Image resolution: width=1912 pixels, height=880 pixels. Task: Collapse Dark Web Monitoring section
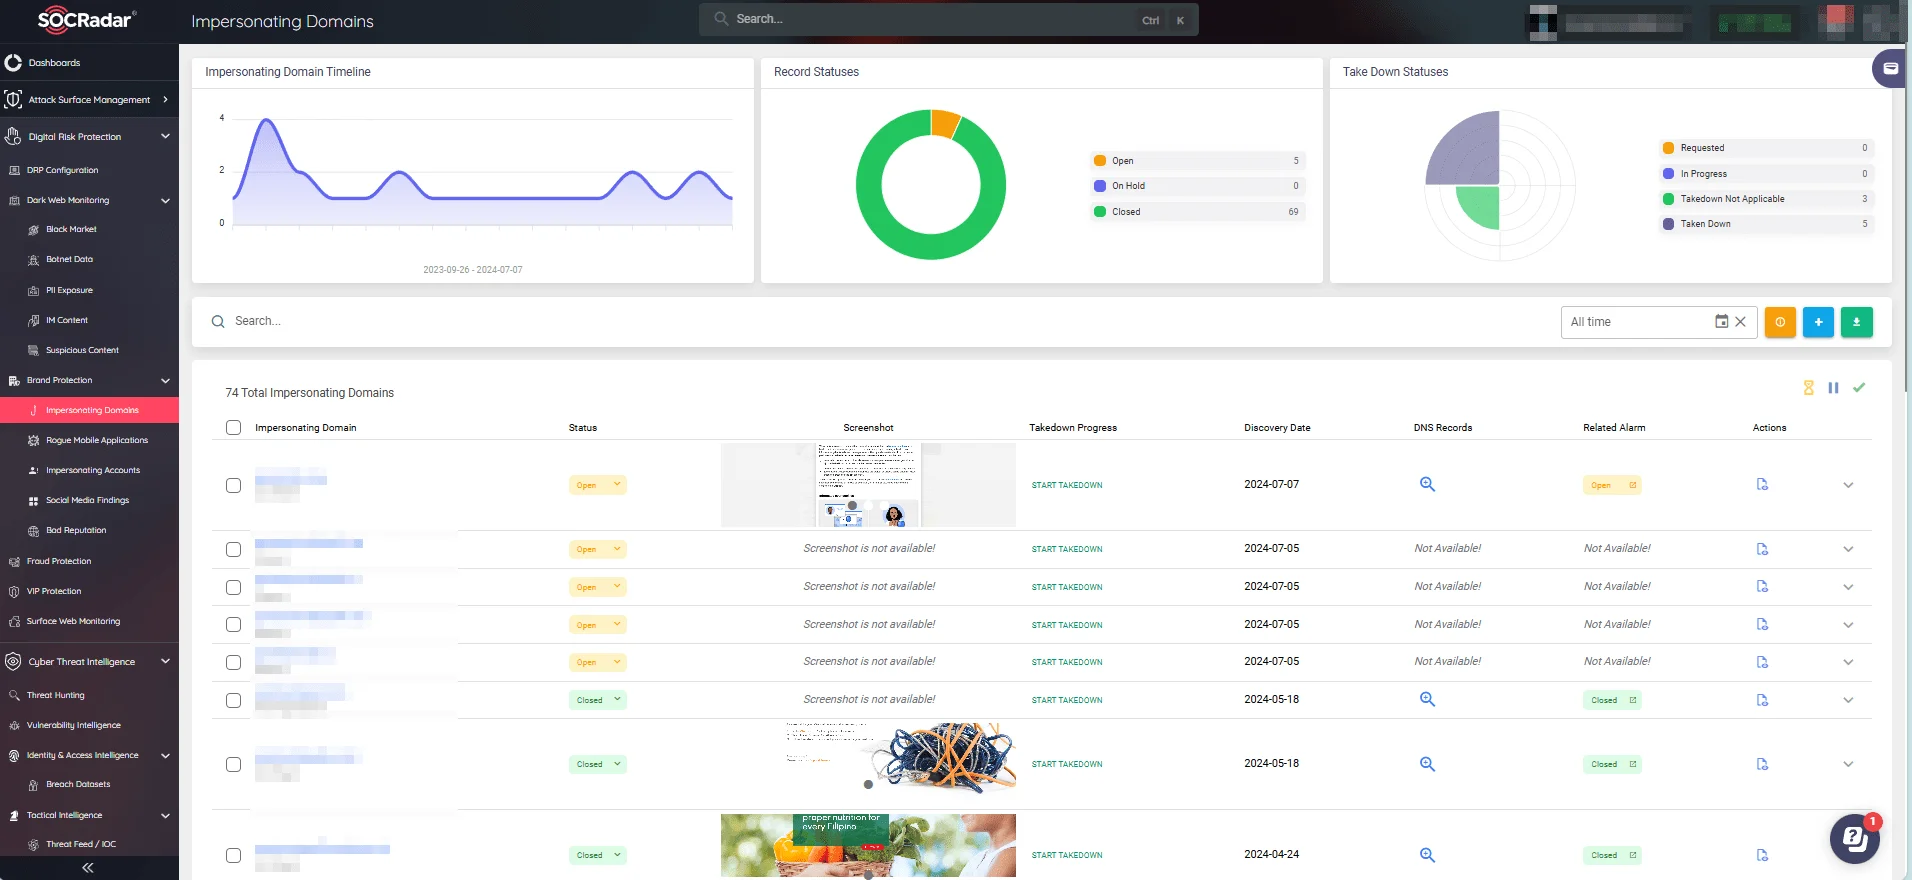(x=89, y=200)
